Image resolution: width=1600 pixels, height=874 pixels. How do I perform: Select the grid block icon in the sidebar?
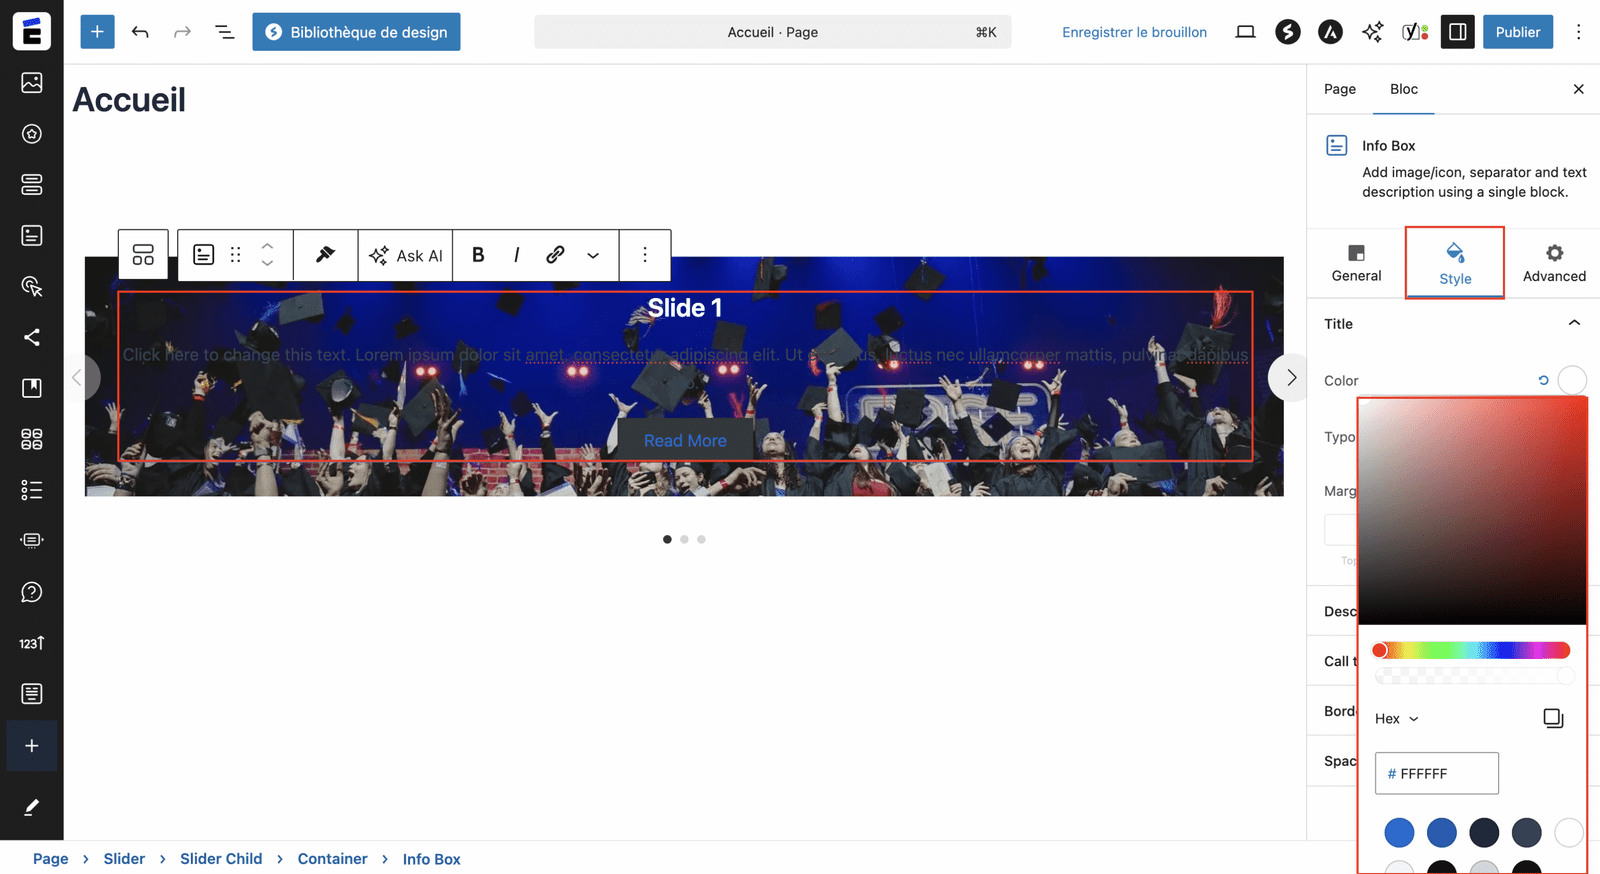point(32,439)
